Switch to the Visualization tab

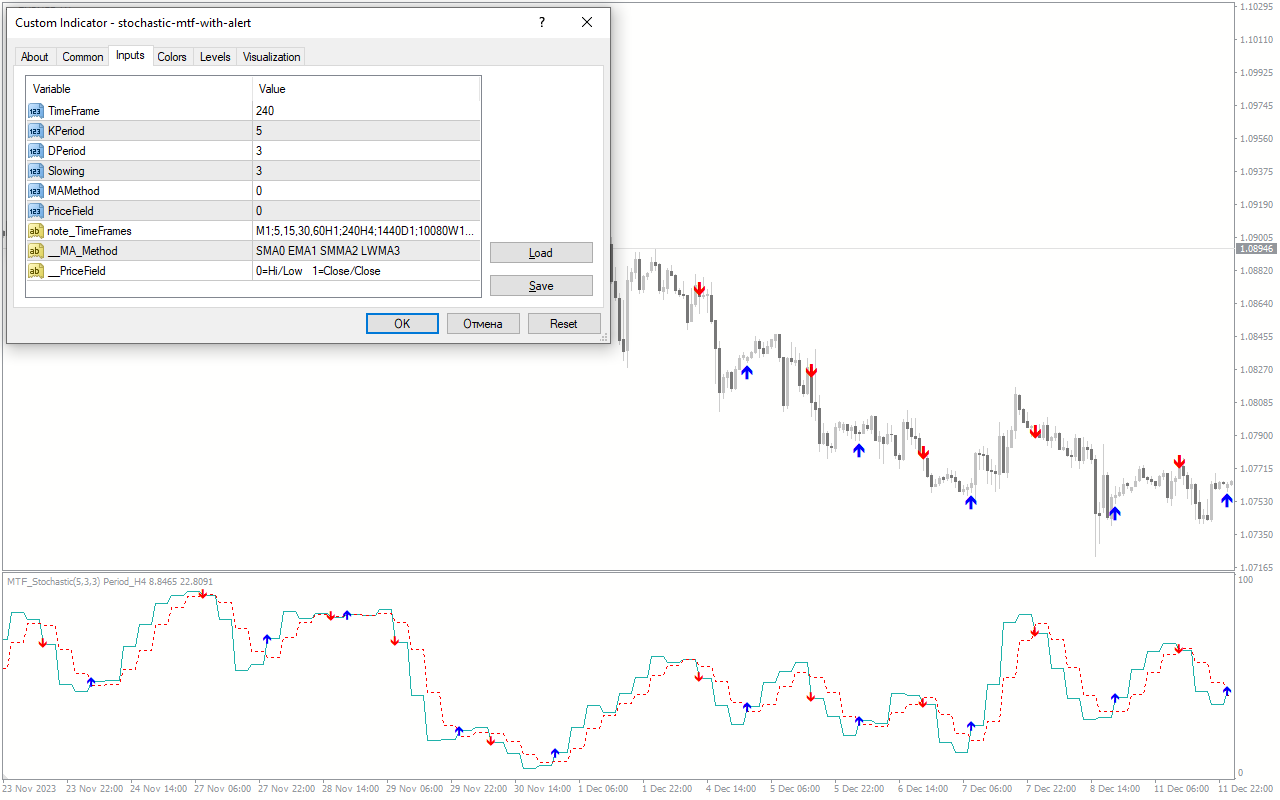271,57
